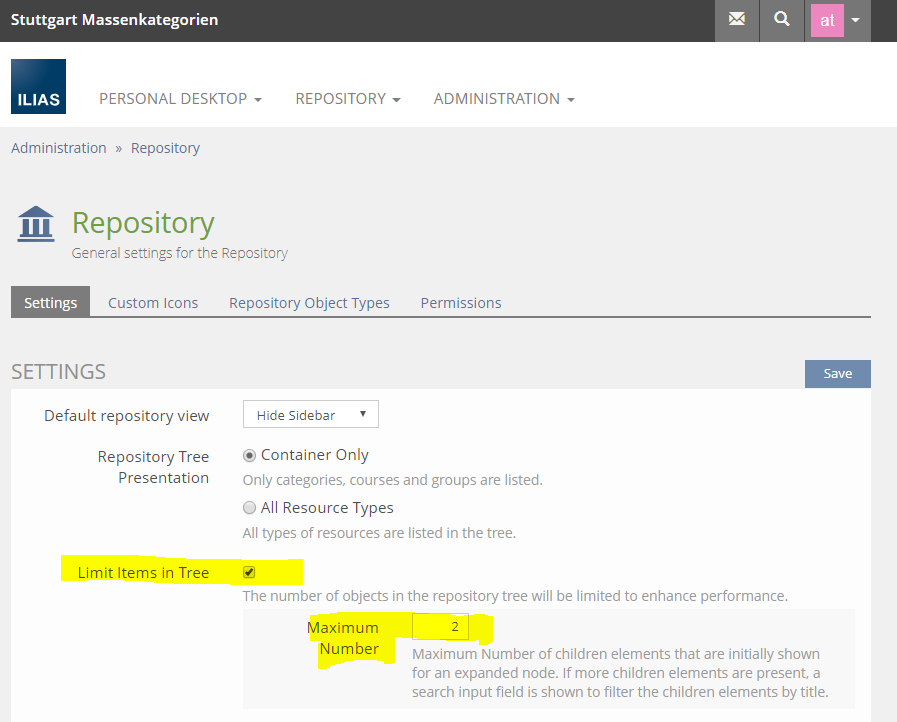Expand the Repository main menu
This screenshot has width=897, height=722.
pyautogui.click(x=347, y=99)
